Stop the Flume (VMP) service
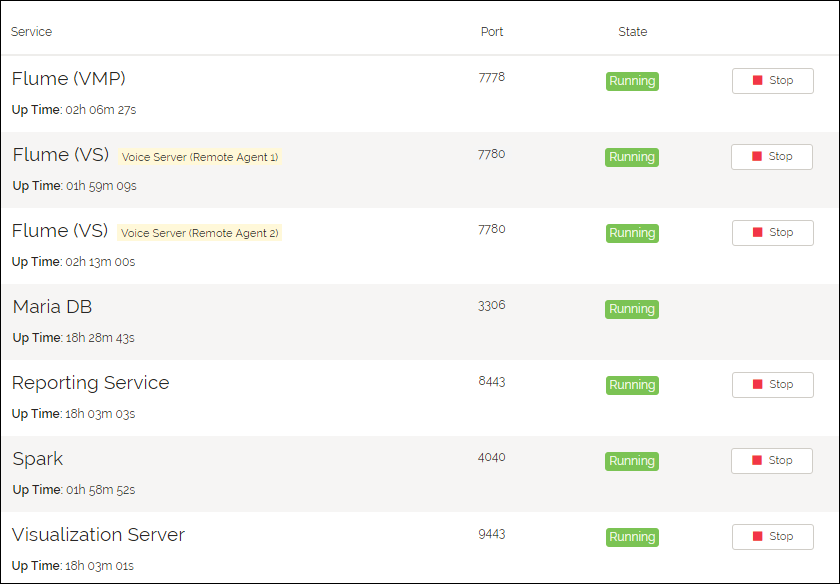Image resolution: width=840 pixels, height=584 pixels. [772, 81]
